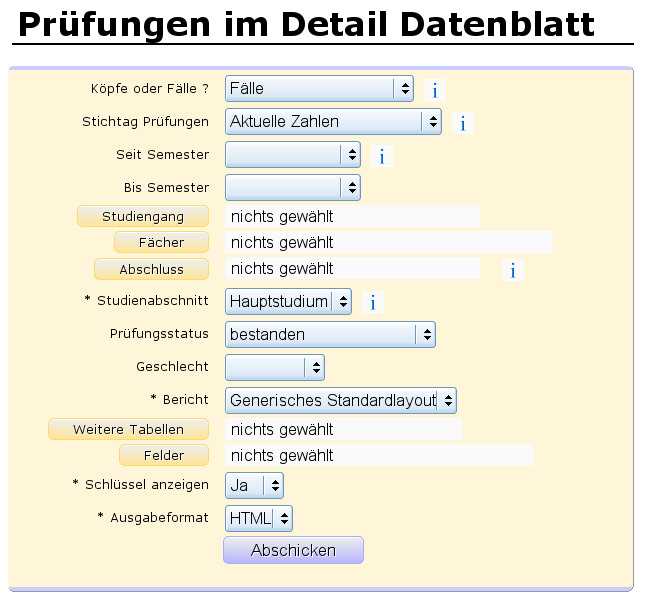Viewport: 647px width, 606px height.
Task: Click 'nichts gewählt' field next to Weitere Tabellen
Action: (x=343, y=429)
